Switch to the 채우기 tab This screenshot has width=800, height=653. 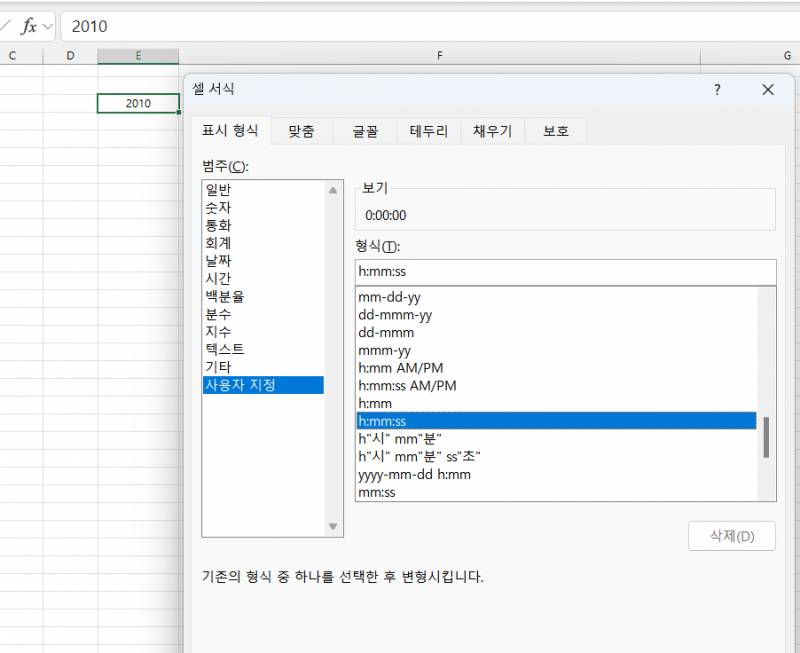click(x=492, y=131)
